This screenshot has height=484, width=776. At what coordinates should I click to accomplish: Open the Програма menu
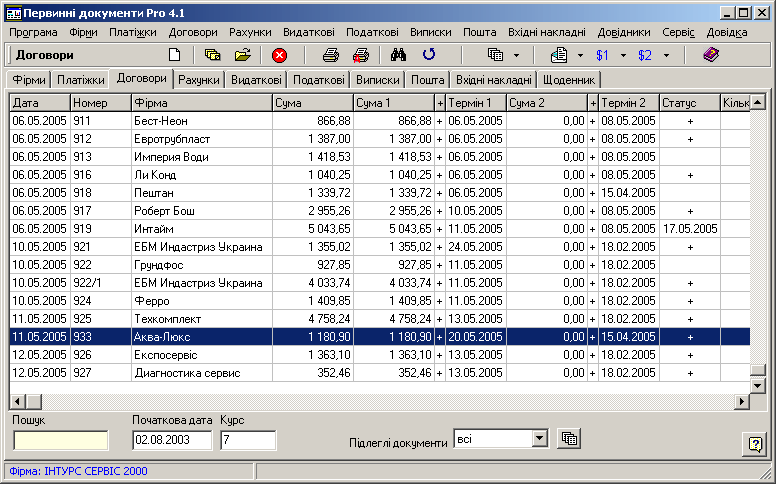point(33,32)
